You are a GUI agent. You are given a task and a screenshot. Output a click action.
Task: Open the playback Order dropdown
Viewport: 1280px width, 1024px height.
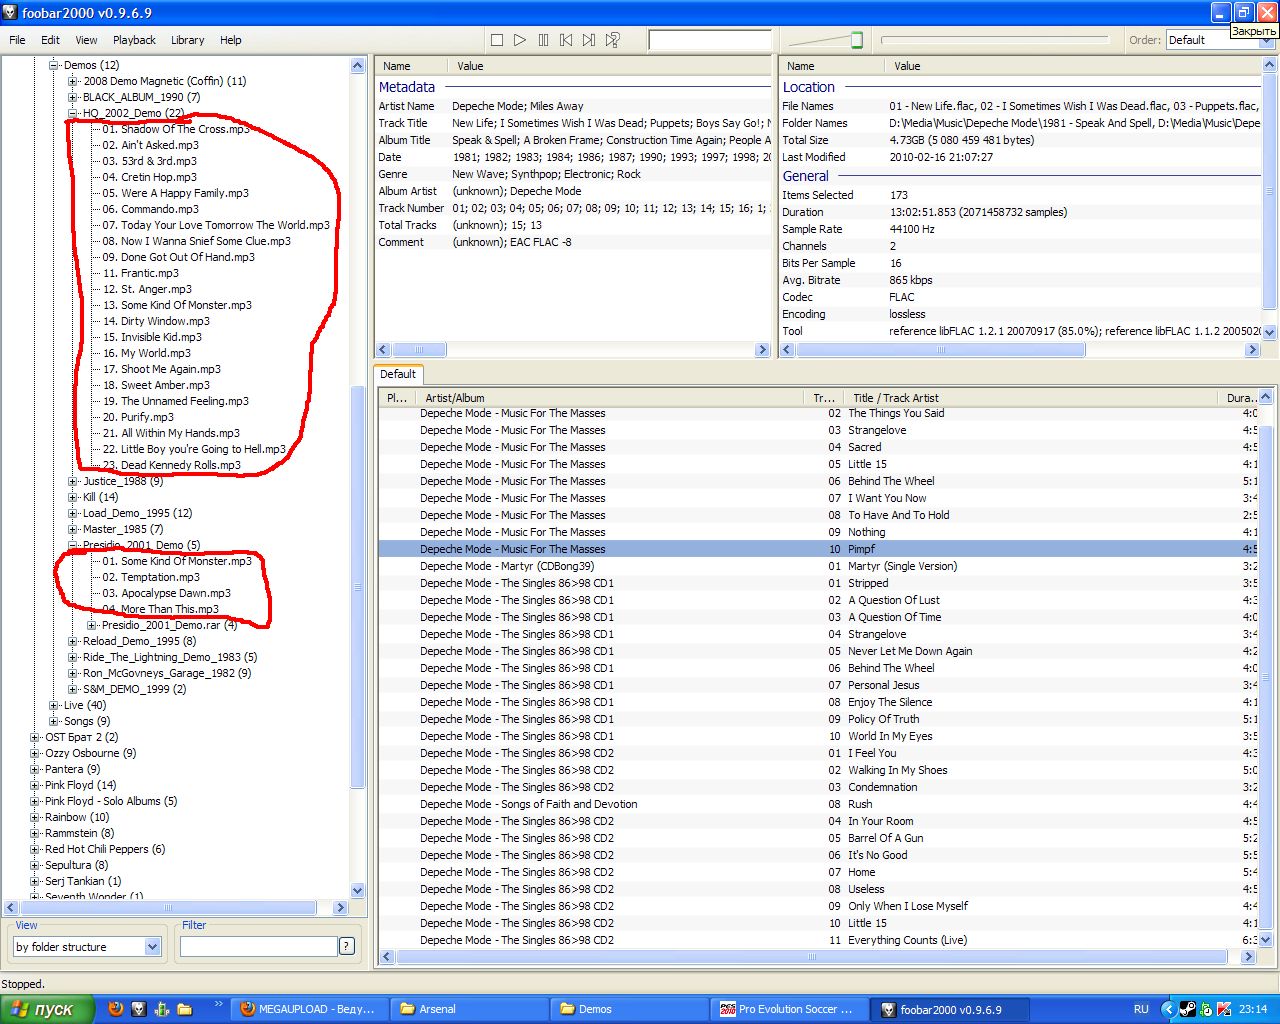pos(1219,40)
